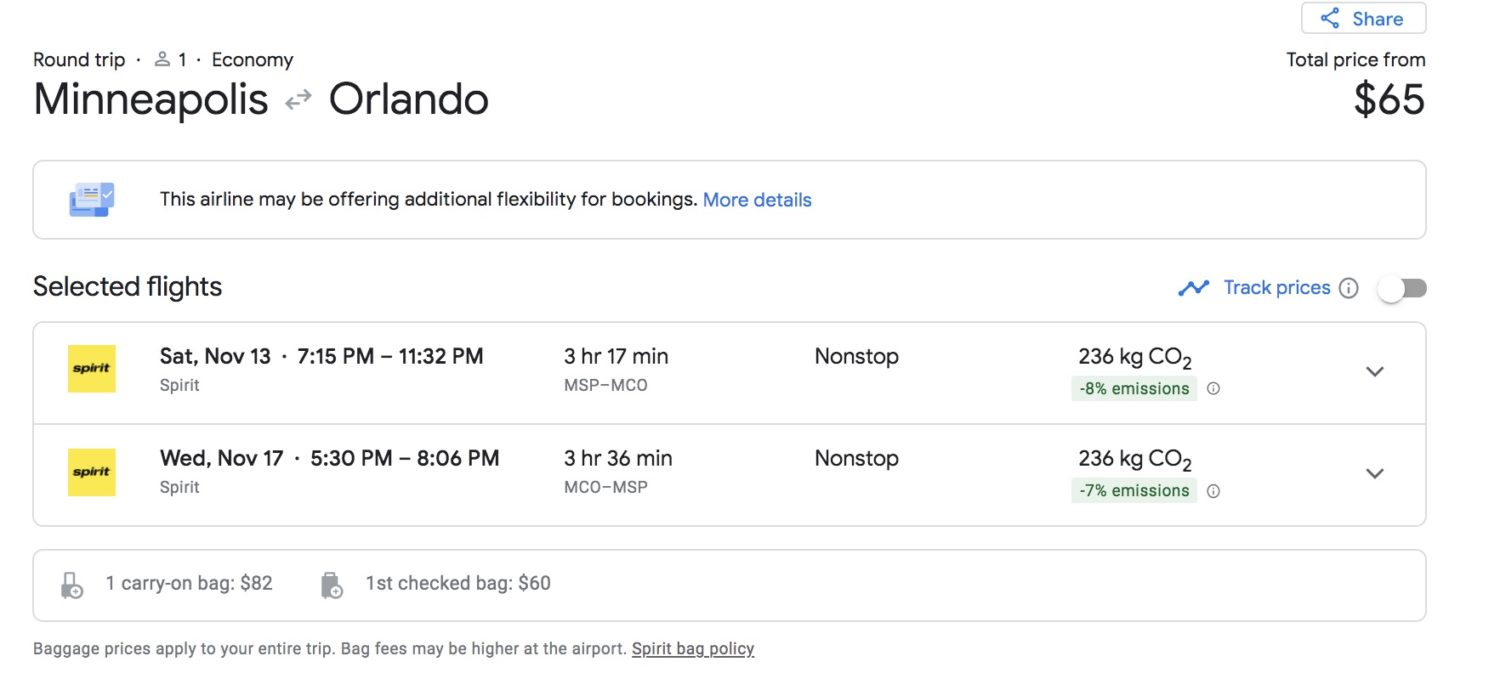The width and height of the screenshot is (1500, 673).
Task: Click the carry-on bag icon
Action: pyautogui.click(x=70, y=583)
